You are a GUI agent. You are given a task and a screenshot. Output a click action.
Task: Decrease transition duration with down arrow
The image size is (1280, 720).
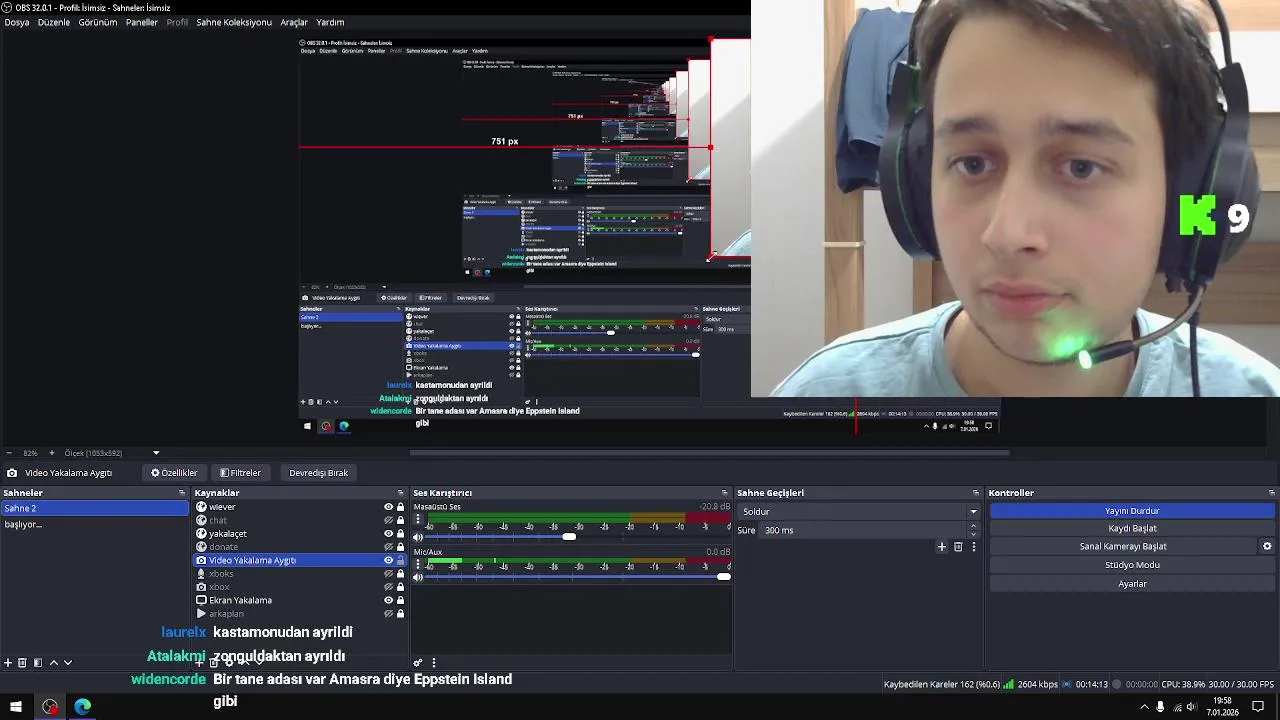point(973,534)
